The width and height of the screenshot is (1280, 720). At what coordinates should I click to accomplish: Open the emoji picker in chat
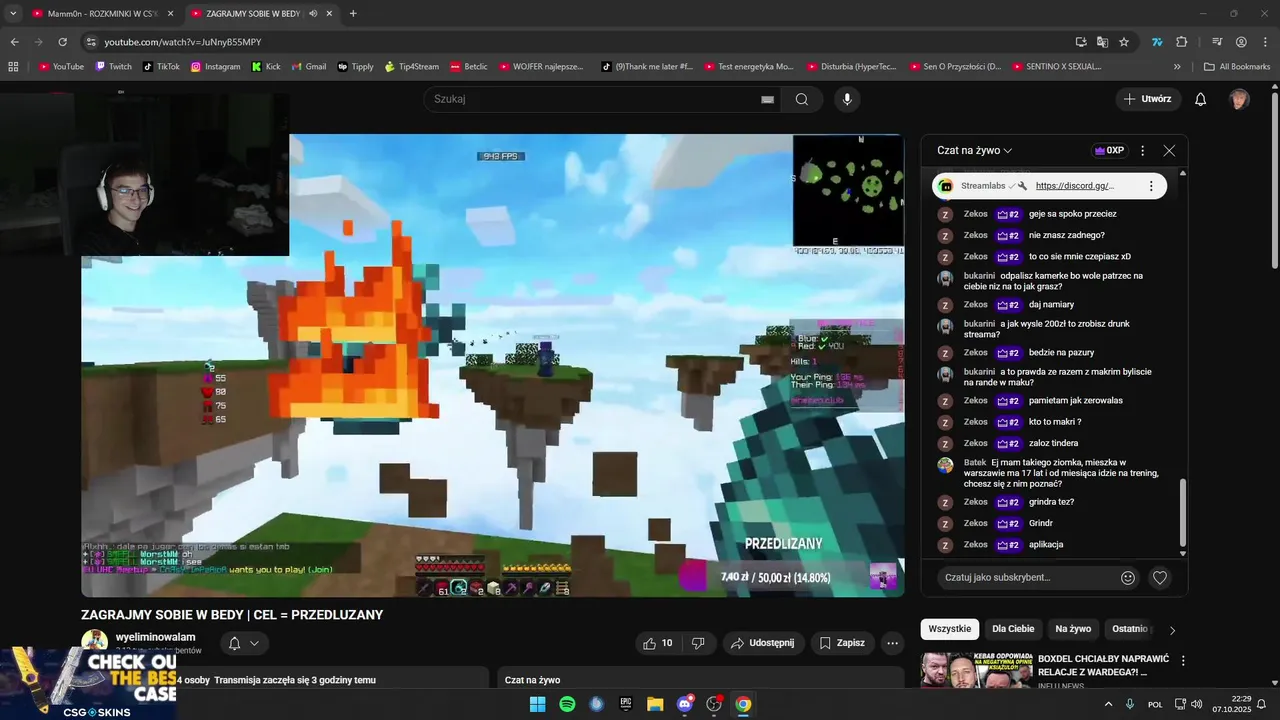pos(1128,577)
